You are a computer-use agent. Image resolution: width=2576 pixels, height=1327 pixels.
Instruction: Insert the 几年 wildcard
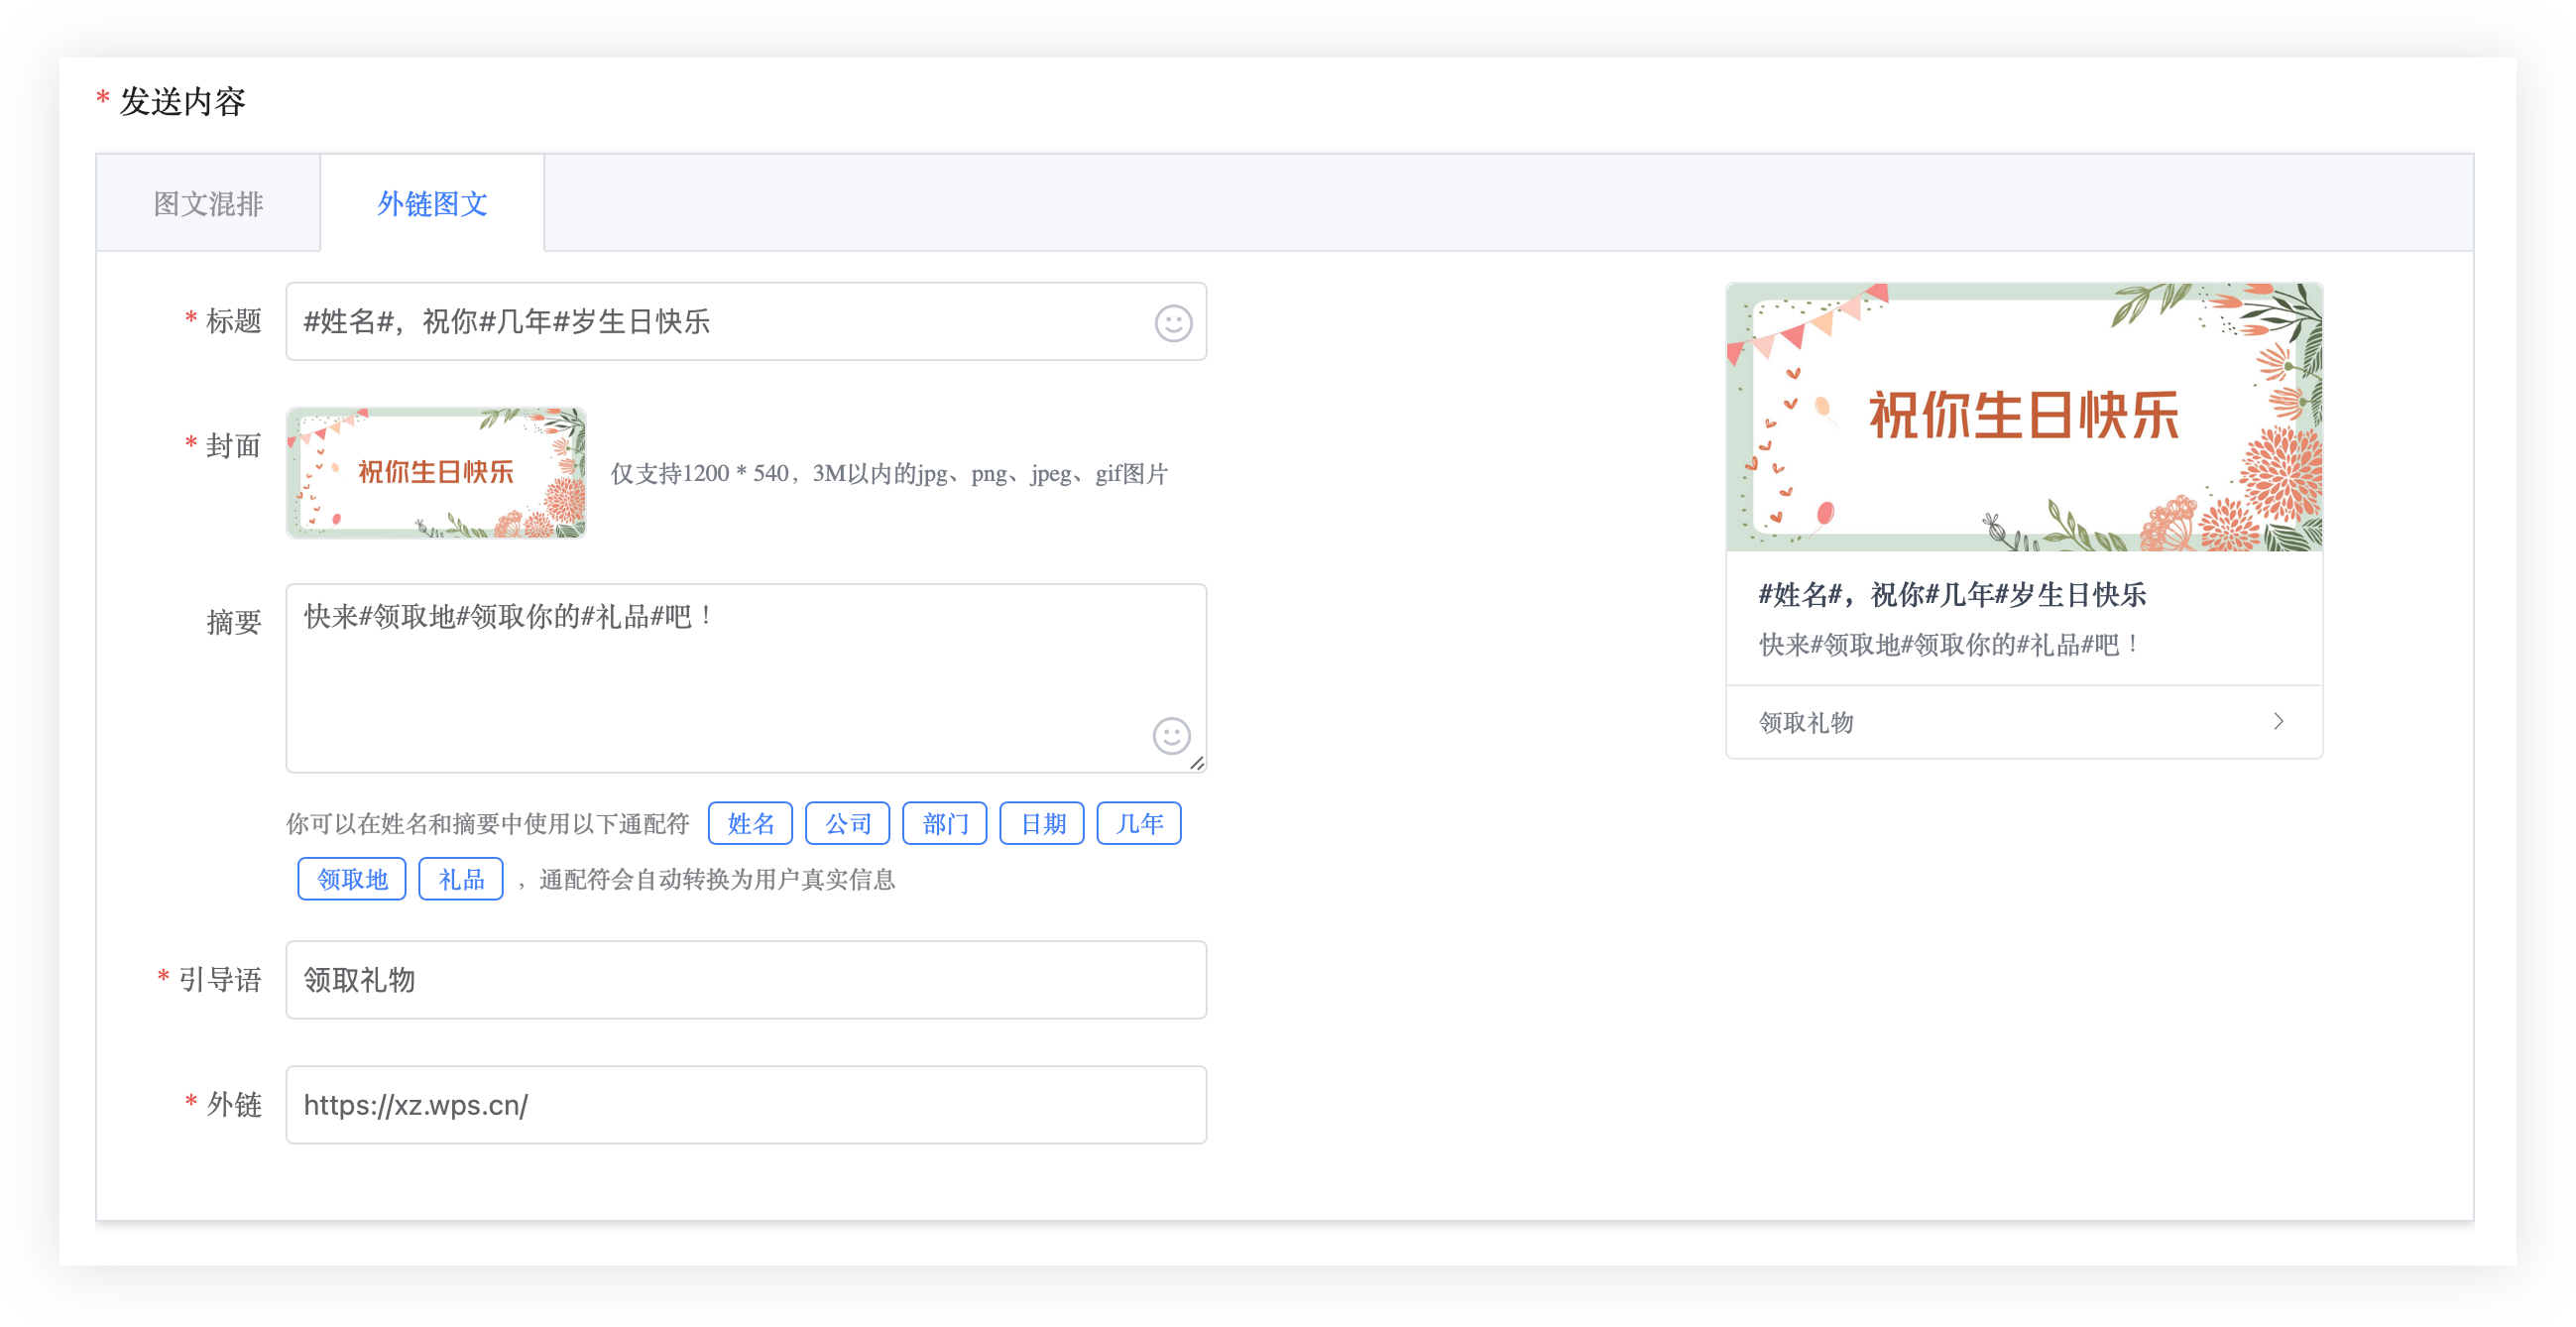(1139, 823)
